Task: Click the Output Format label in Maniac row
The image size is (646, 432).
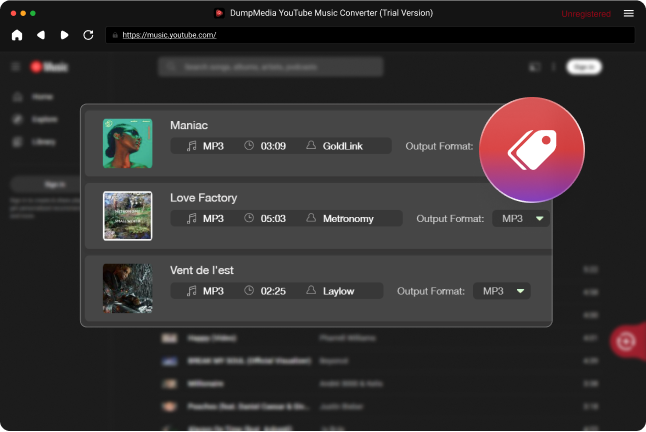Action: pyautogui.click(x=439, y=146)
